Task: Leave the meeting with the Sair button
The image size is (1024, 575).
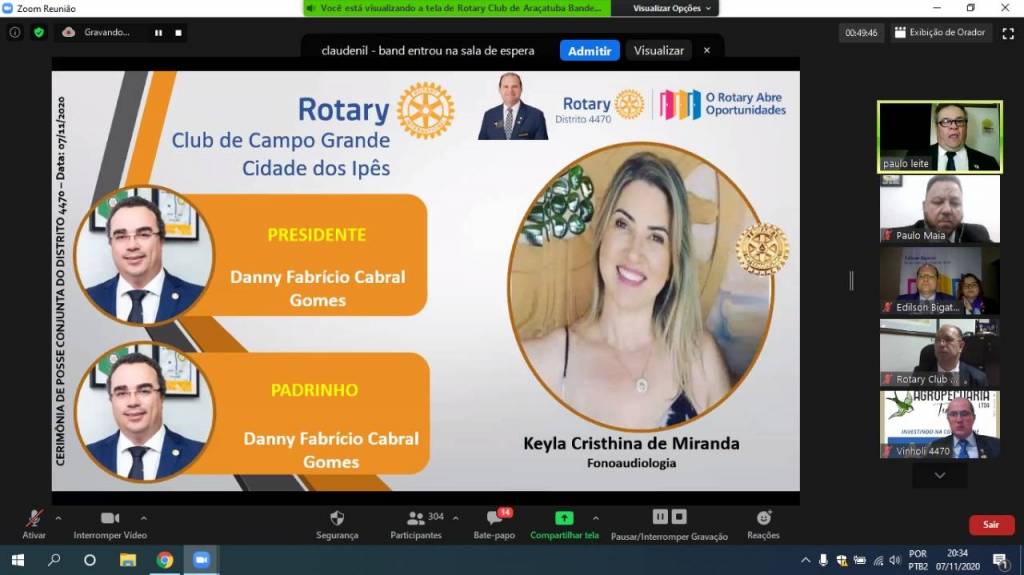Action: (990, 524)
